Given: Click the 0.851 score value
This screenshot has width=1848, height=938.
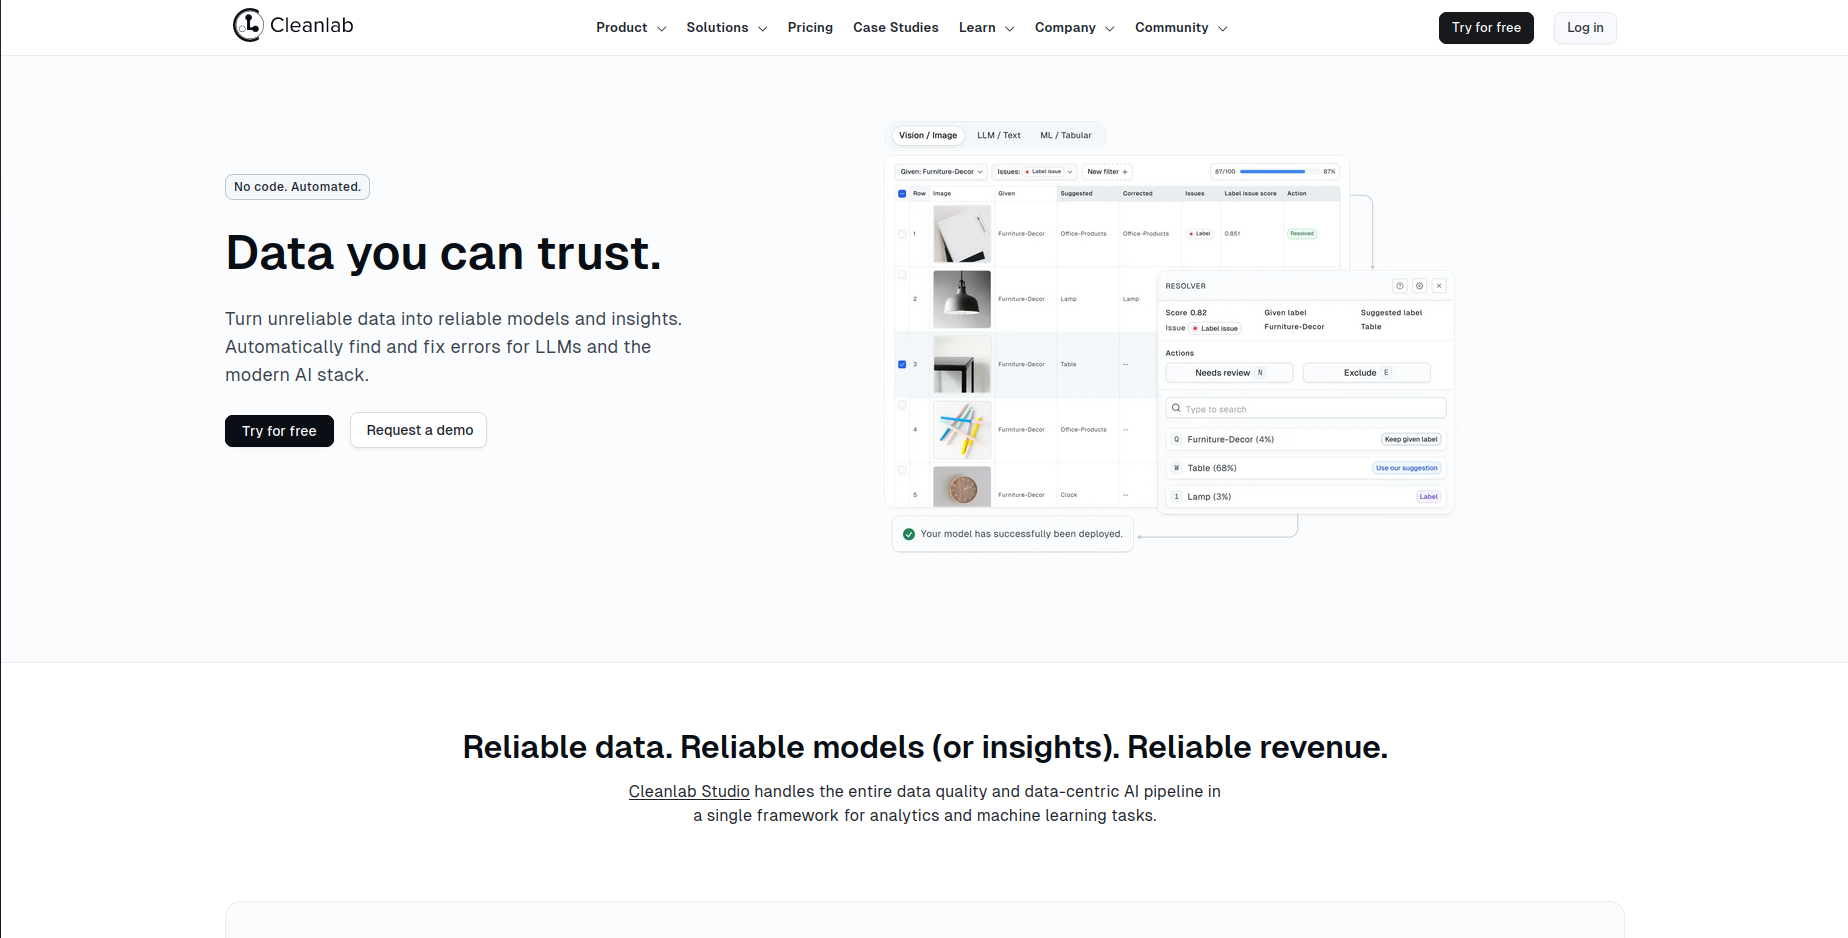Looking at the screenshot, I should tap(1232, 234).
